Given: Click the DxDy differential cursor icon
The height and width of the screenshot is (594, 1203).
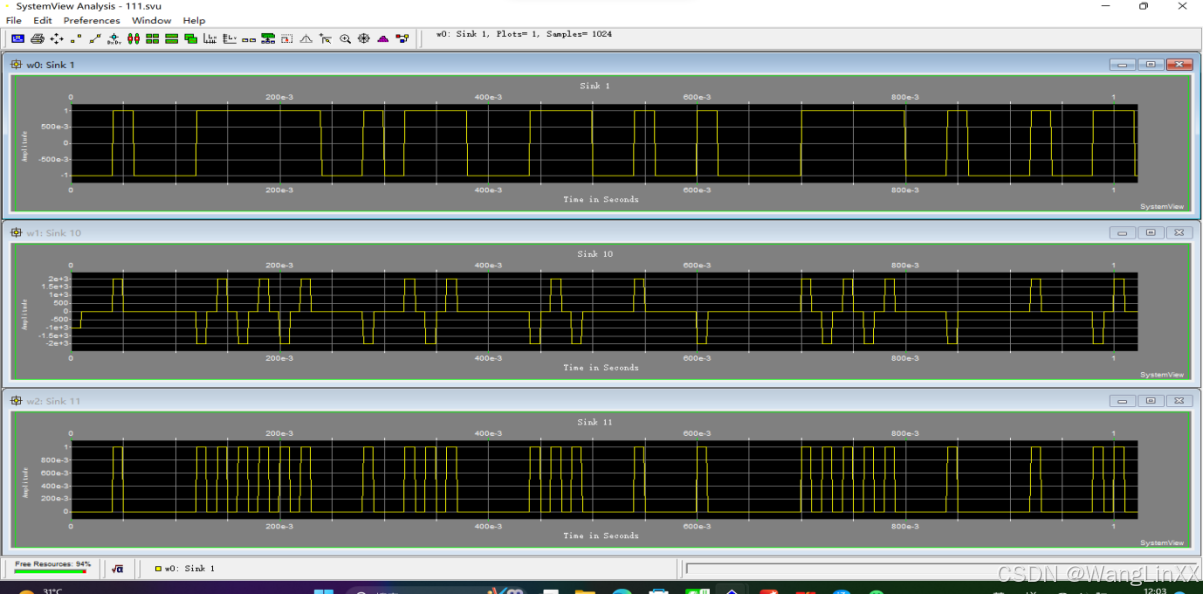Looking at the screenshot, I should [114, 39].
